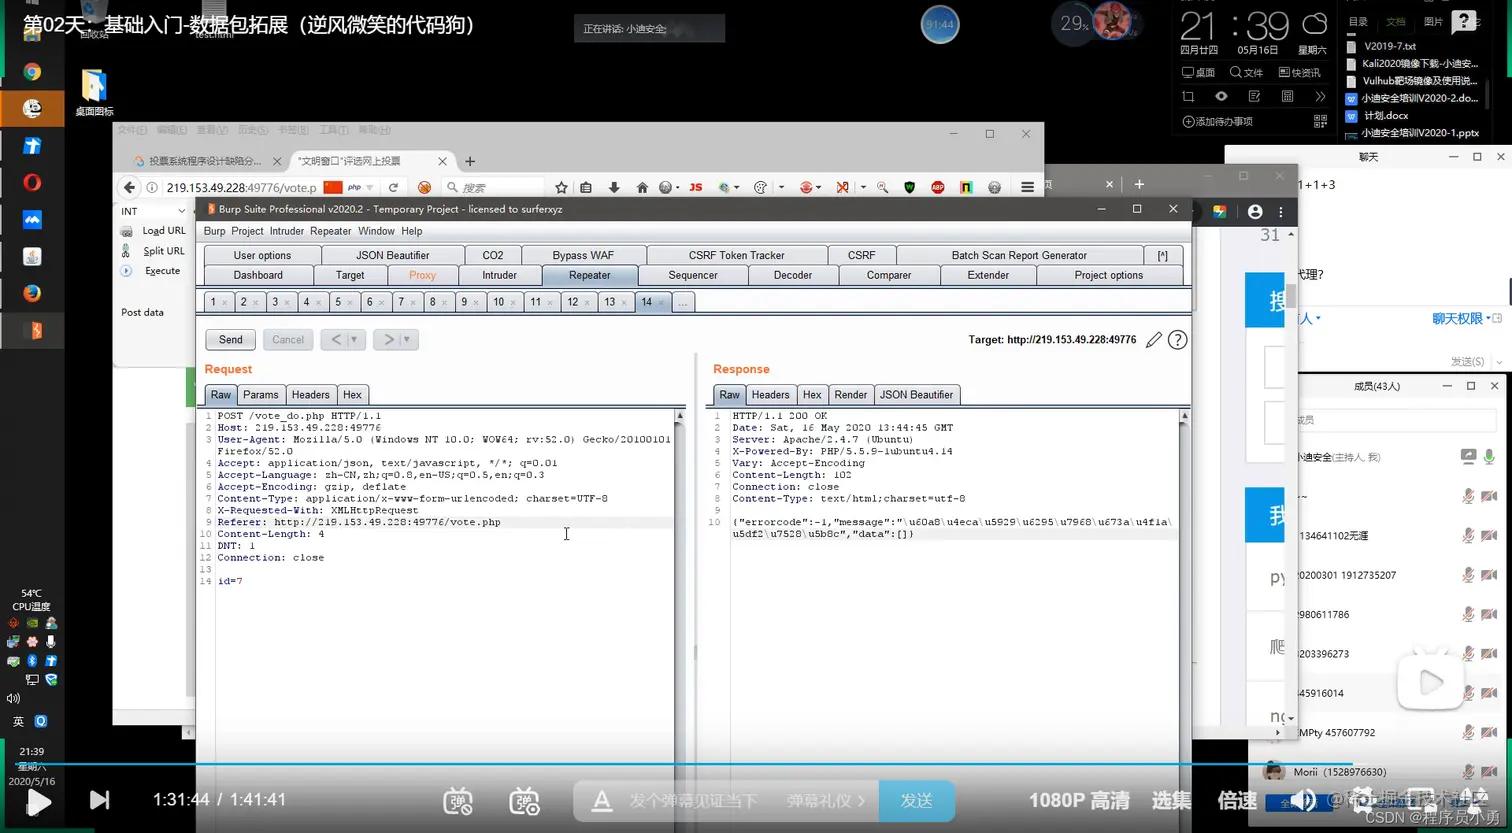
Task: Click the Referer header line in the request
Action: click(x=359, y=522)
